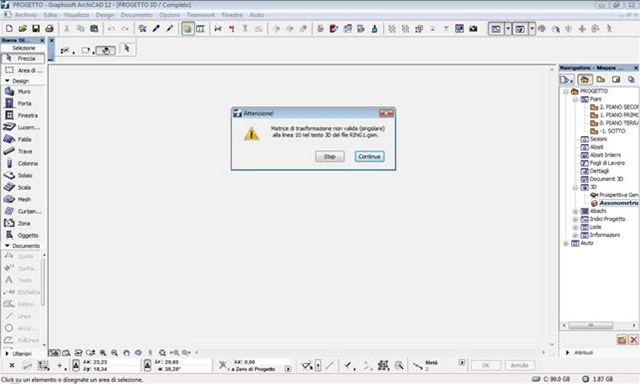
Task: Select the Scala stair tool
Action: pyautogui.click(x=23, y=187)
